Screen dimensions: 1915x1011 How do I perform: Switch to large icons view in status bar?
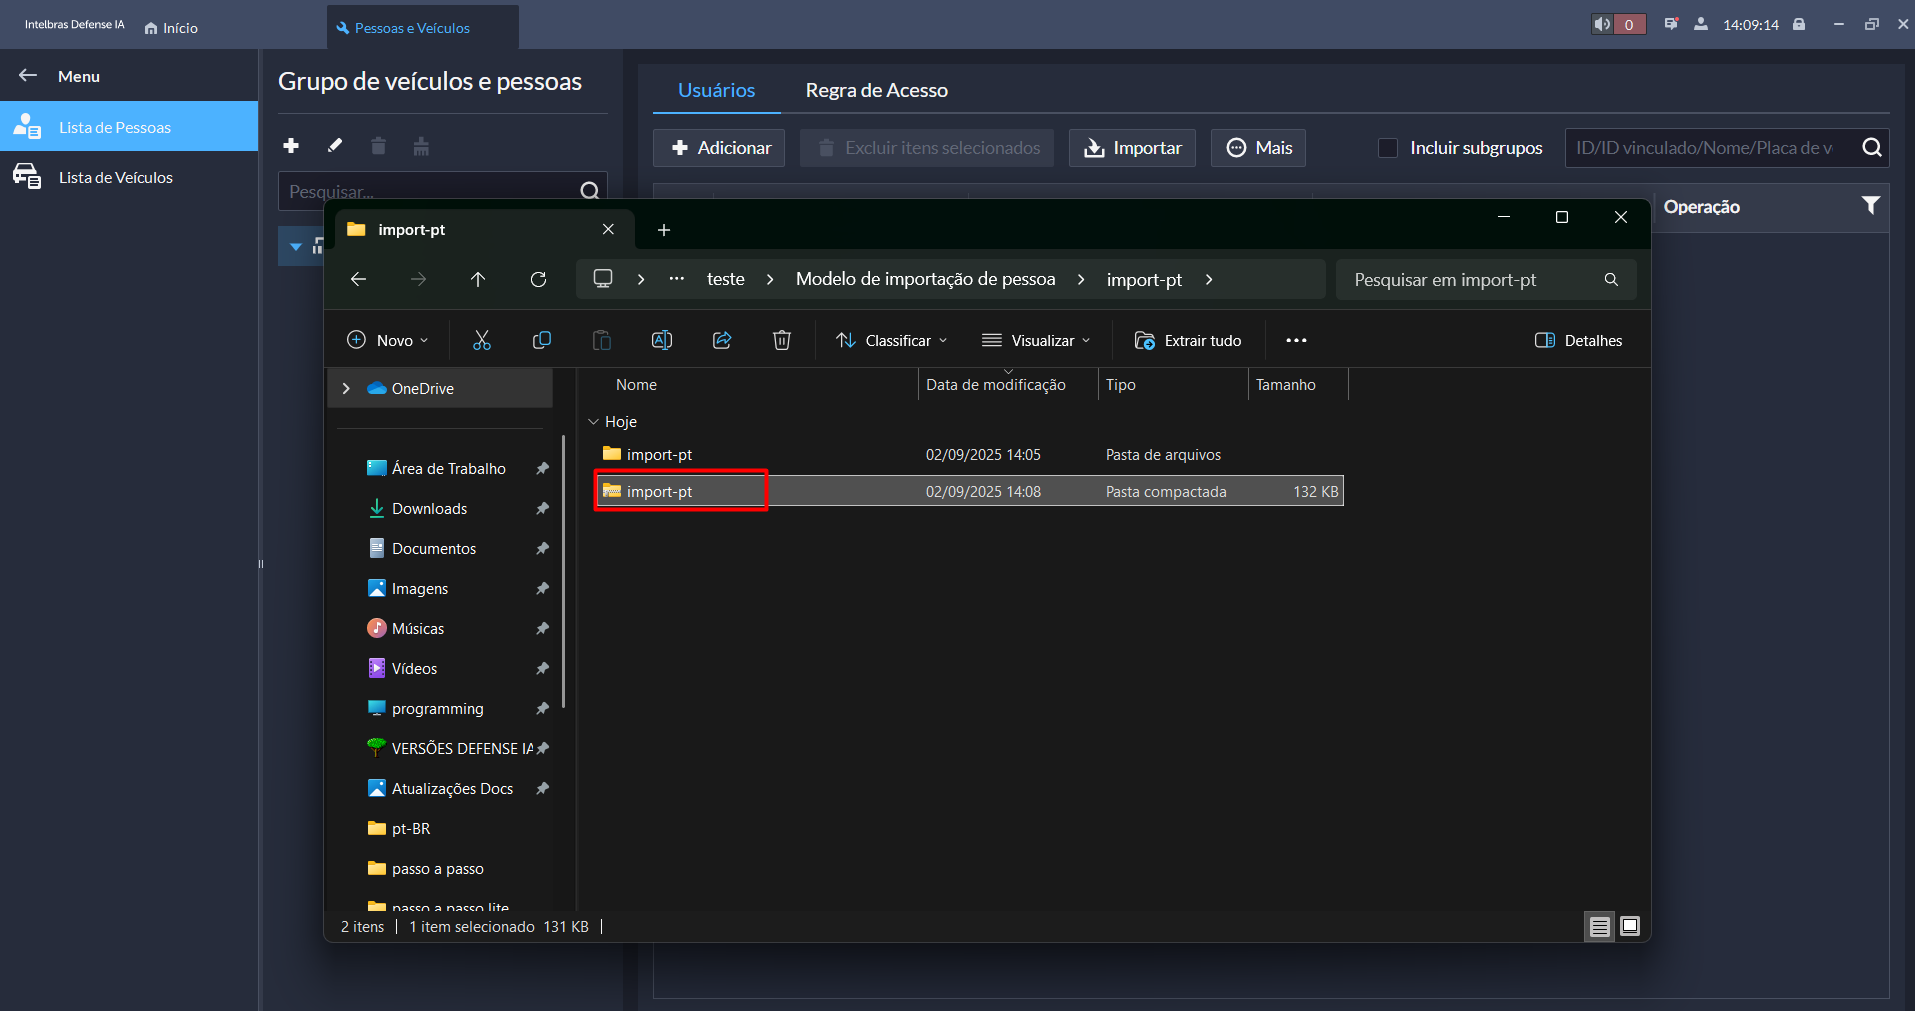coord(1630,926)
